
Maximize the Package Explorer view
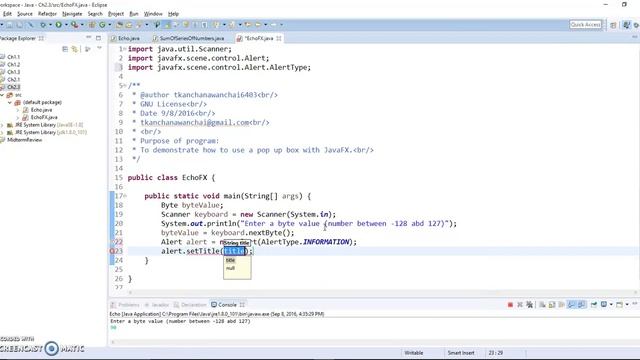pos(98,38)
